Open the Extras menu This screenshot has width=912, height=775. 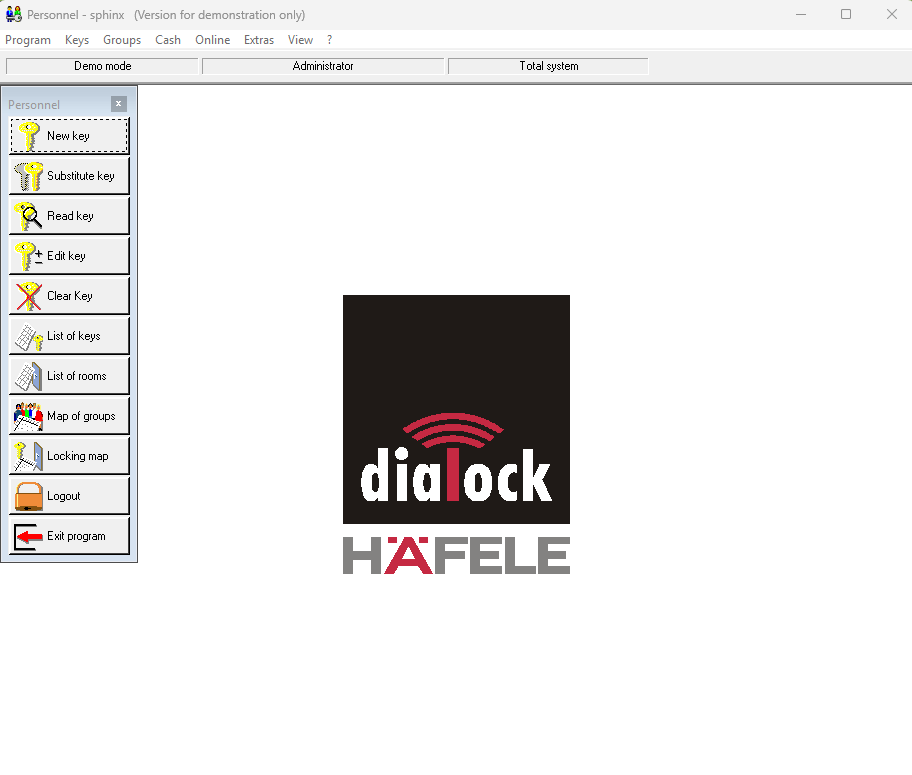click(259, 40)
